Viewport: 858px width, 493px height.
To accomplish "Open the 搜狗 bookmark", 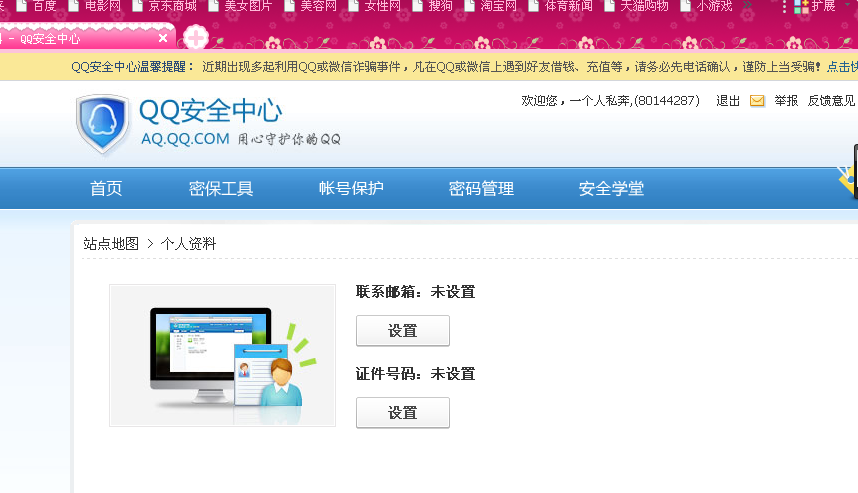I will point(433,6).
